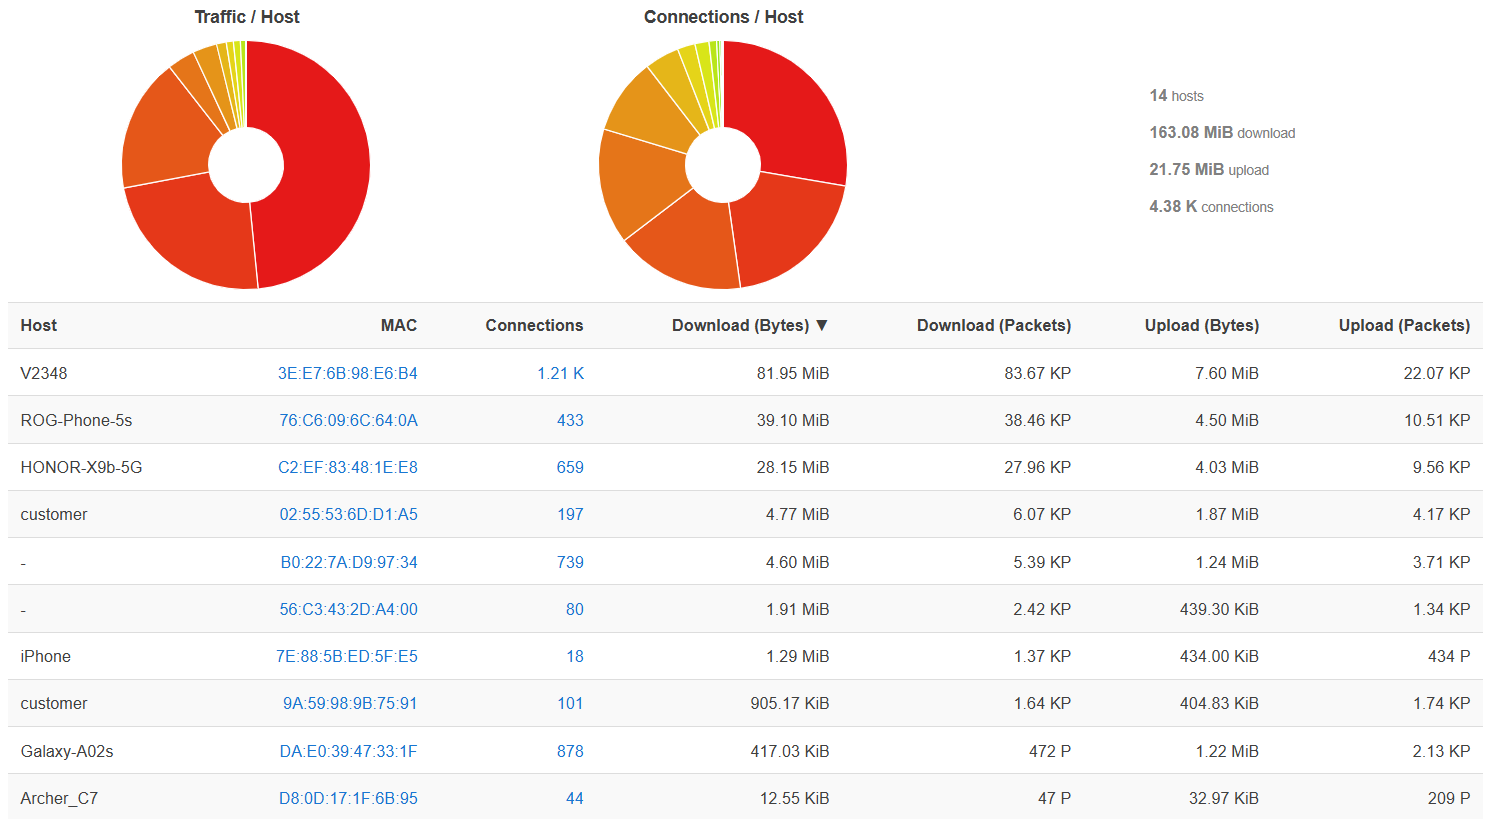Open Galaxy-A02s connections count 878

[570, 751]
